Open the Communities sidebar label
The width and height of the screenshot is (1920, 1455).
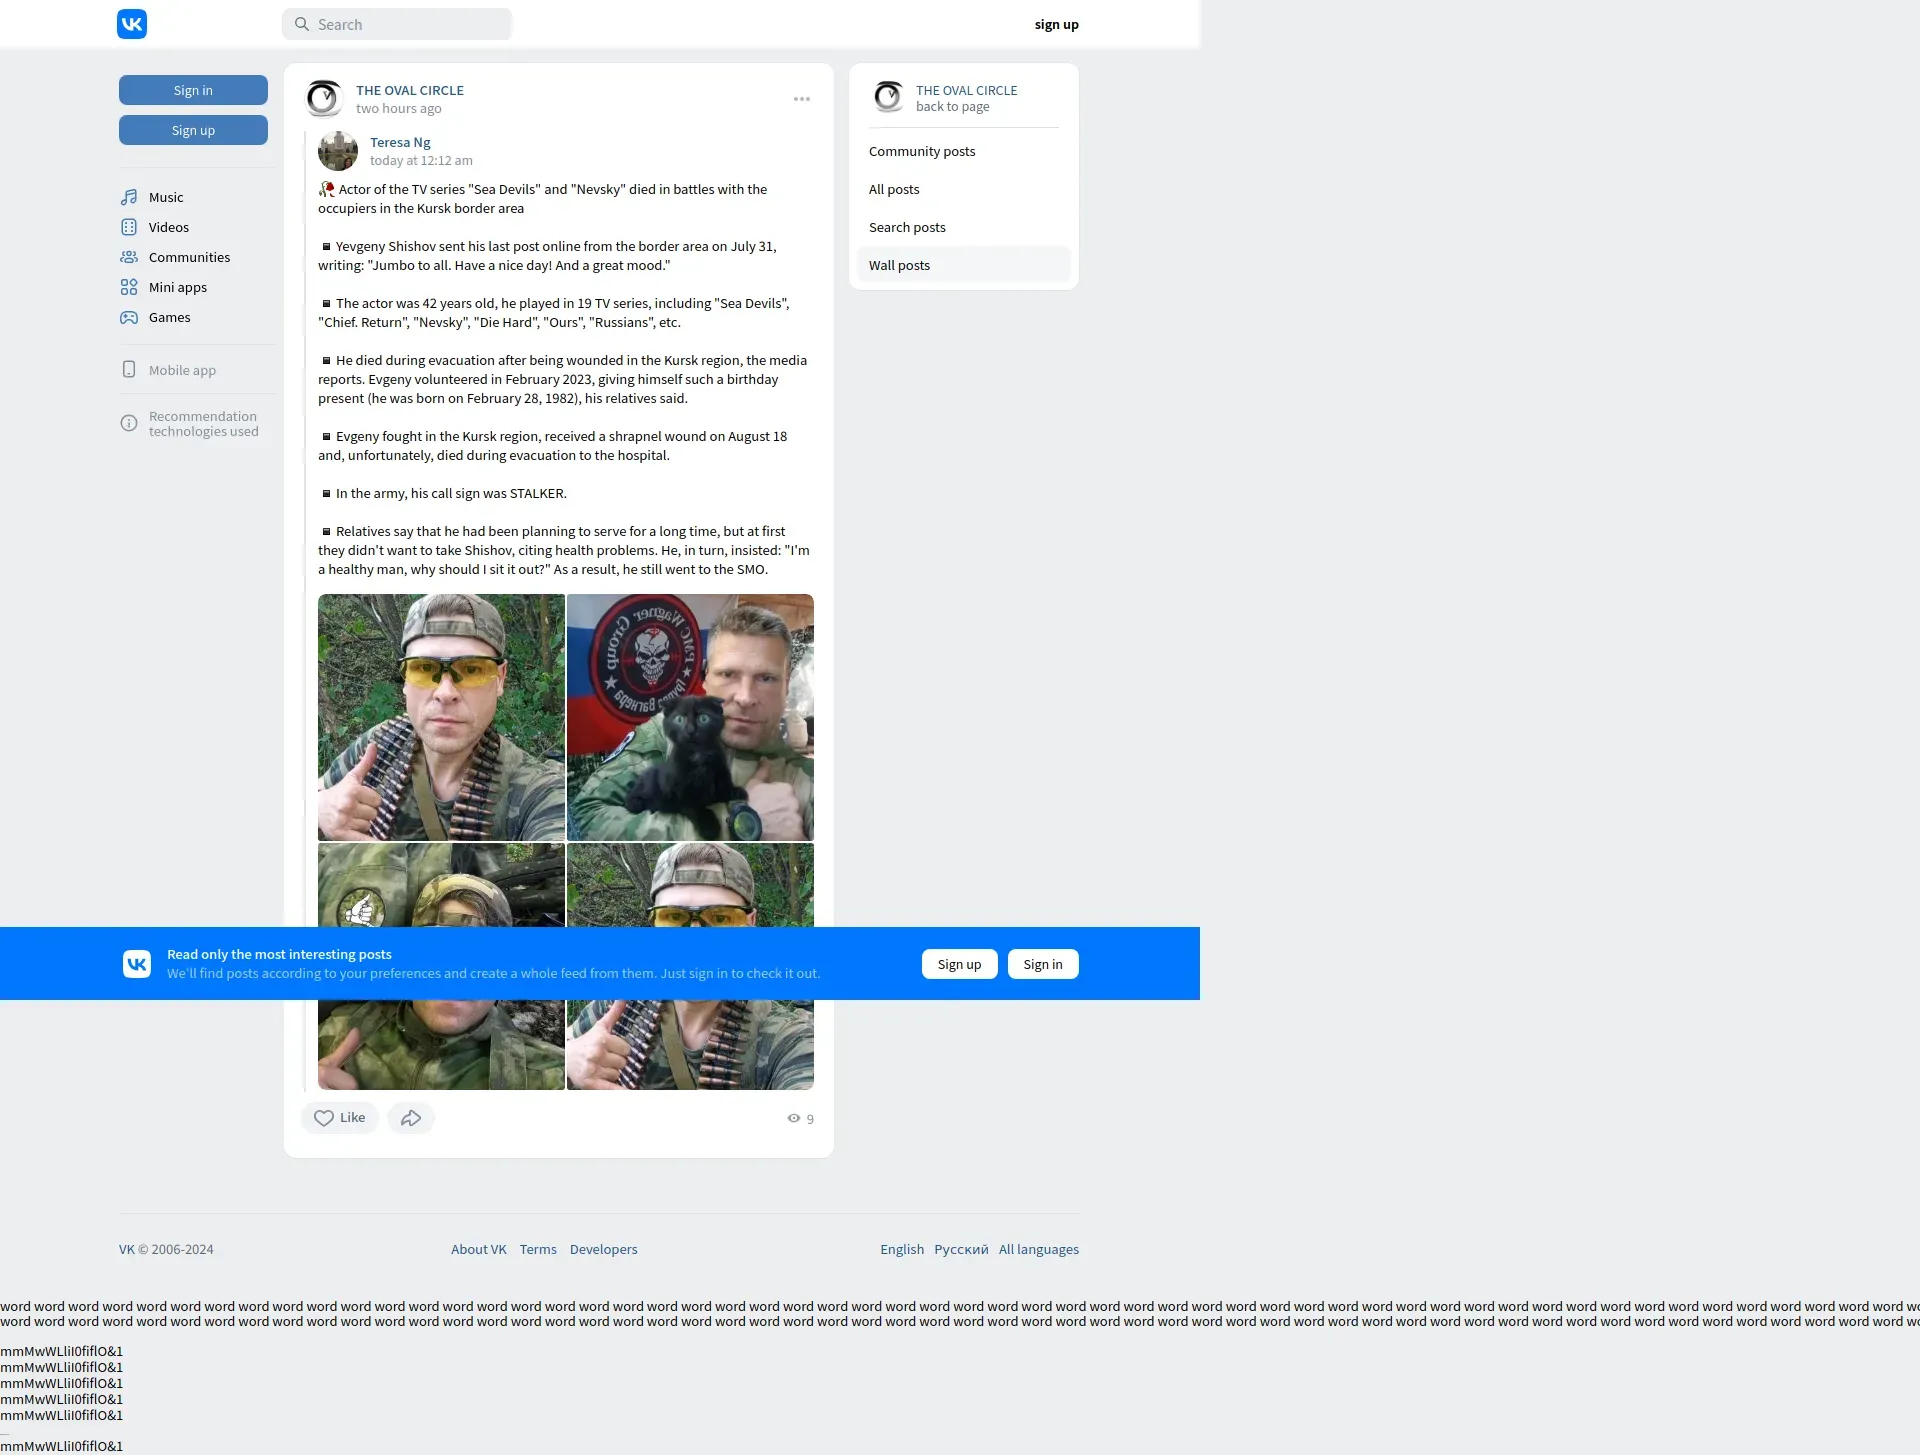click(x=189, y=257)
